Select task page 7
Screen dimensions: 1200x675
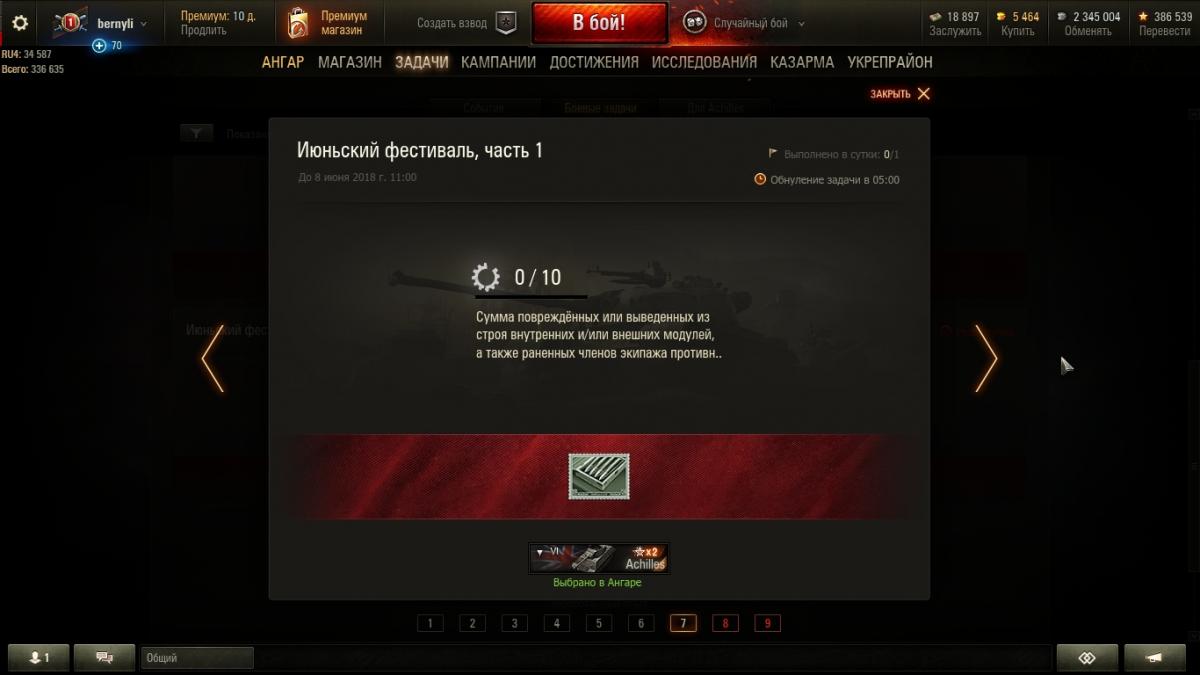tap(683, 623)
